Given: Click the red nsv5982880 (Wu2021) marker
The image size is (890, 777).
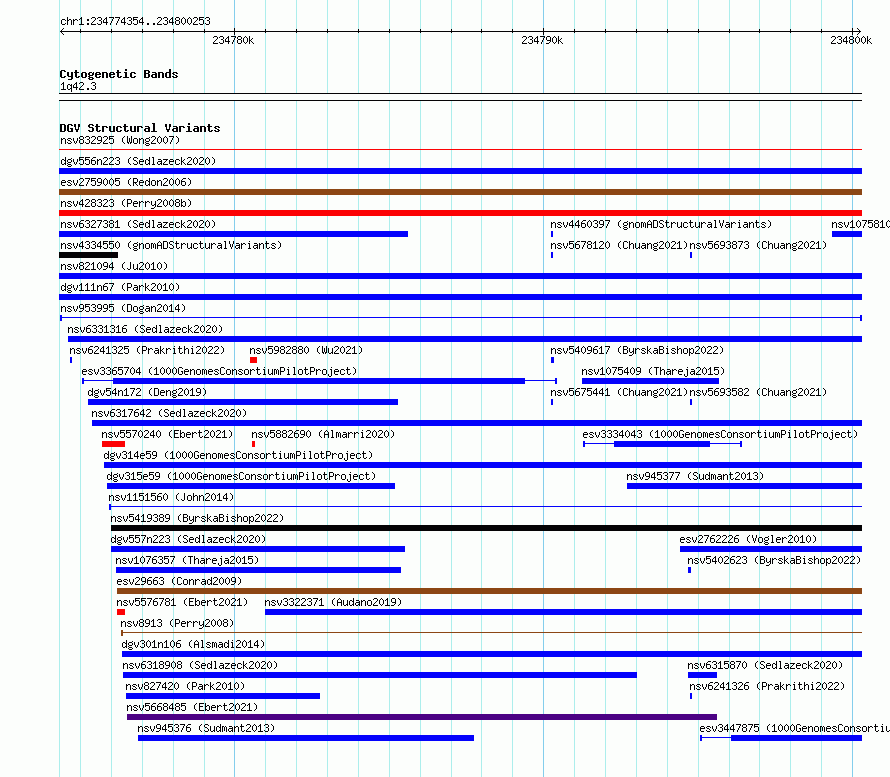Looking at the screenshot, I should 253,360.
